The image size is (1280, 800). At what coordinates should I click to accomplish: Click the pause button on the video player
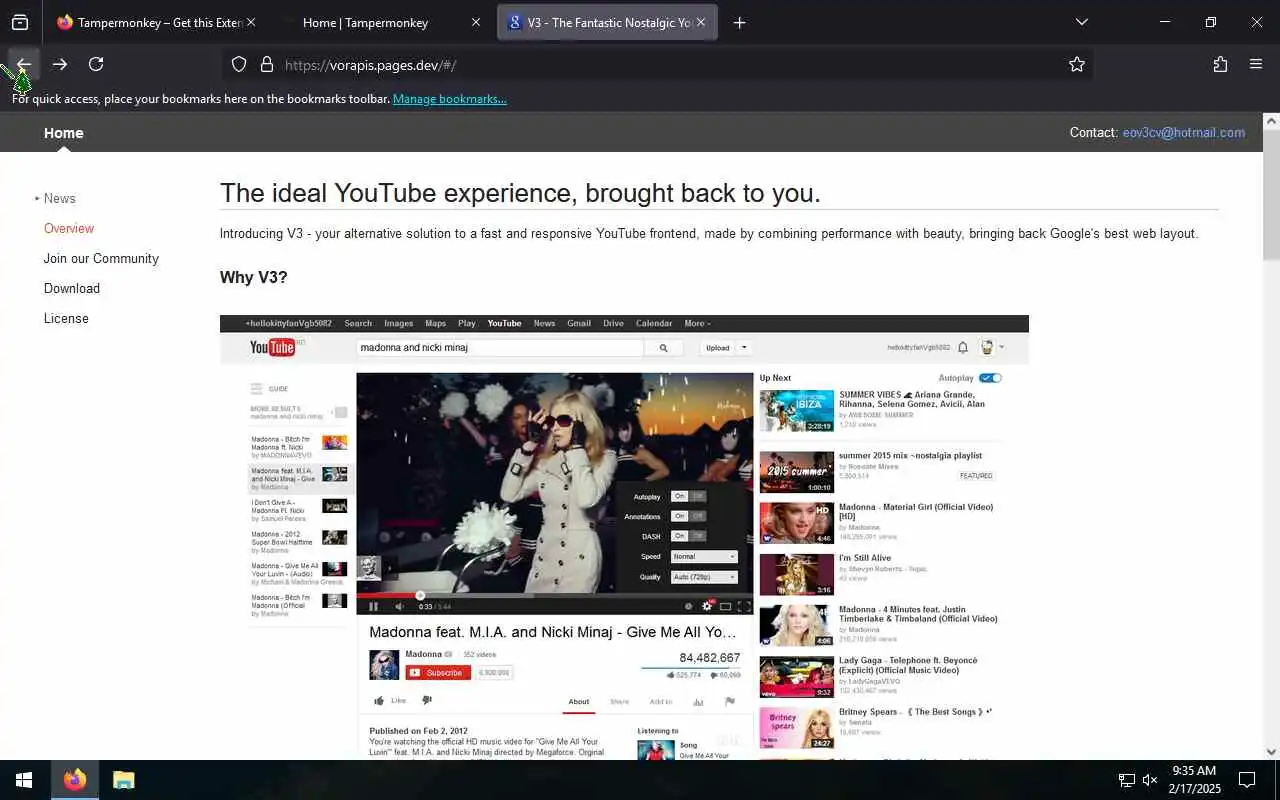click(x=374, y=606)
